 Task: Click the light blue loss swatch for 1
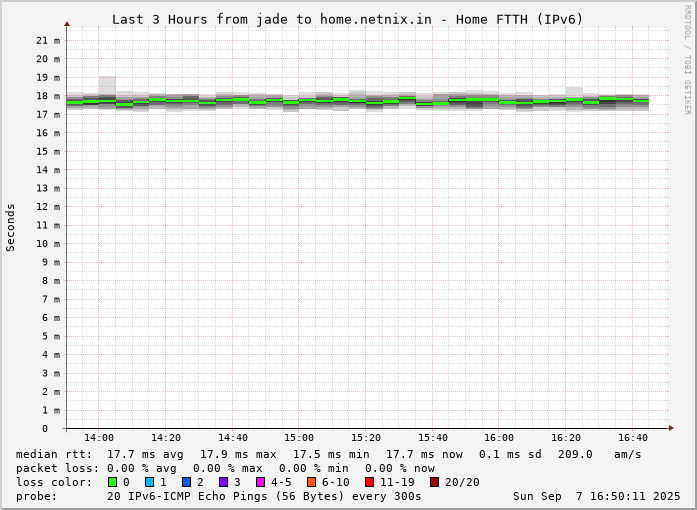pyautogui.click(x=149, y=482)
